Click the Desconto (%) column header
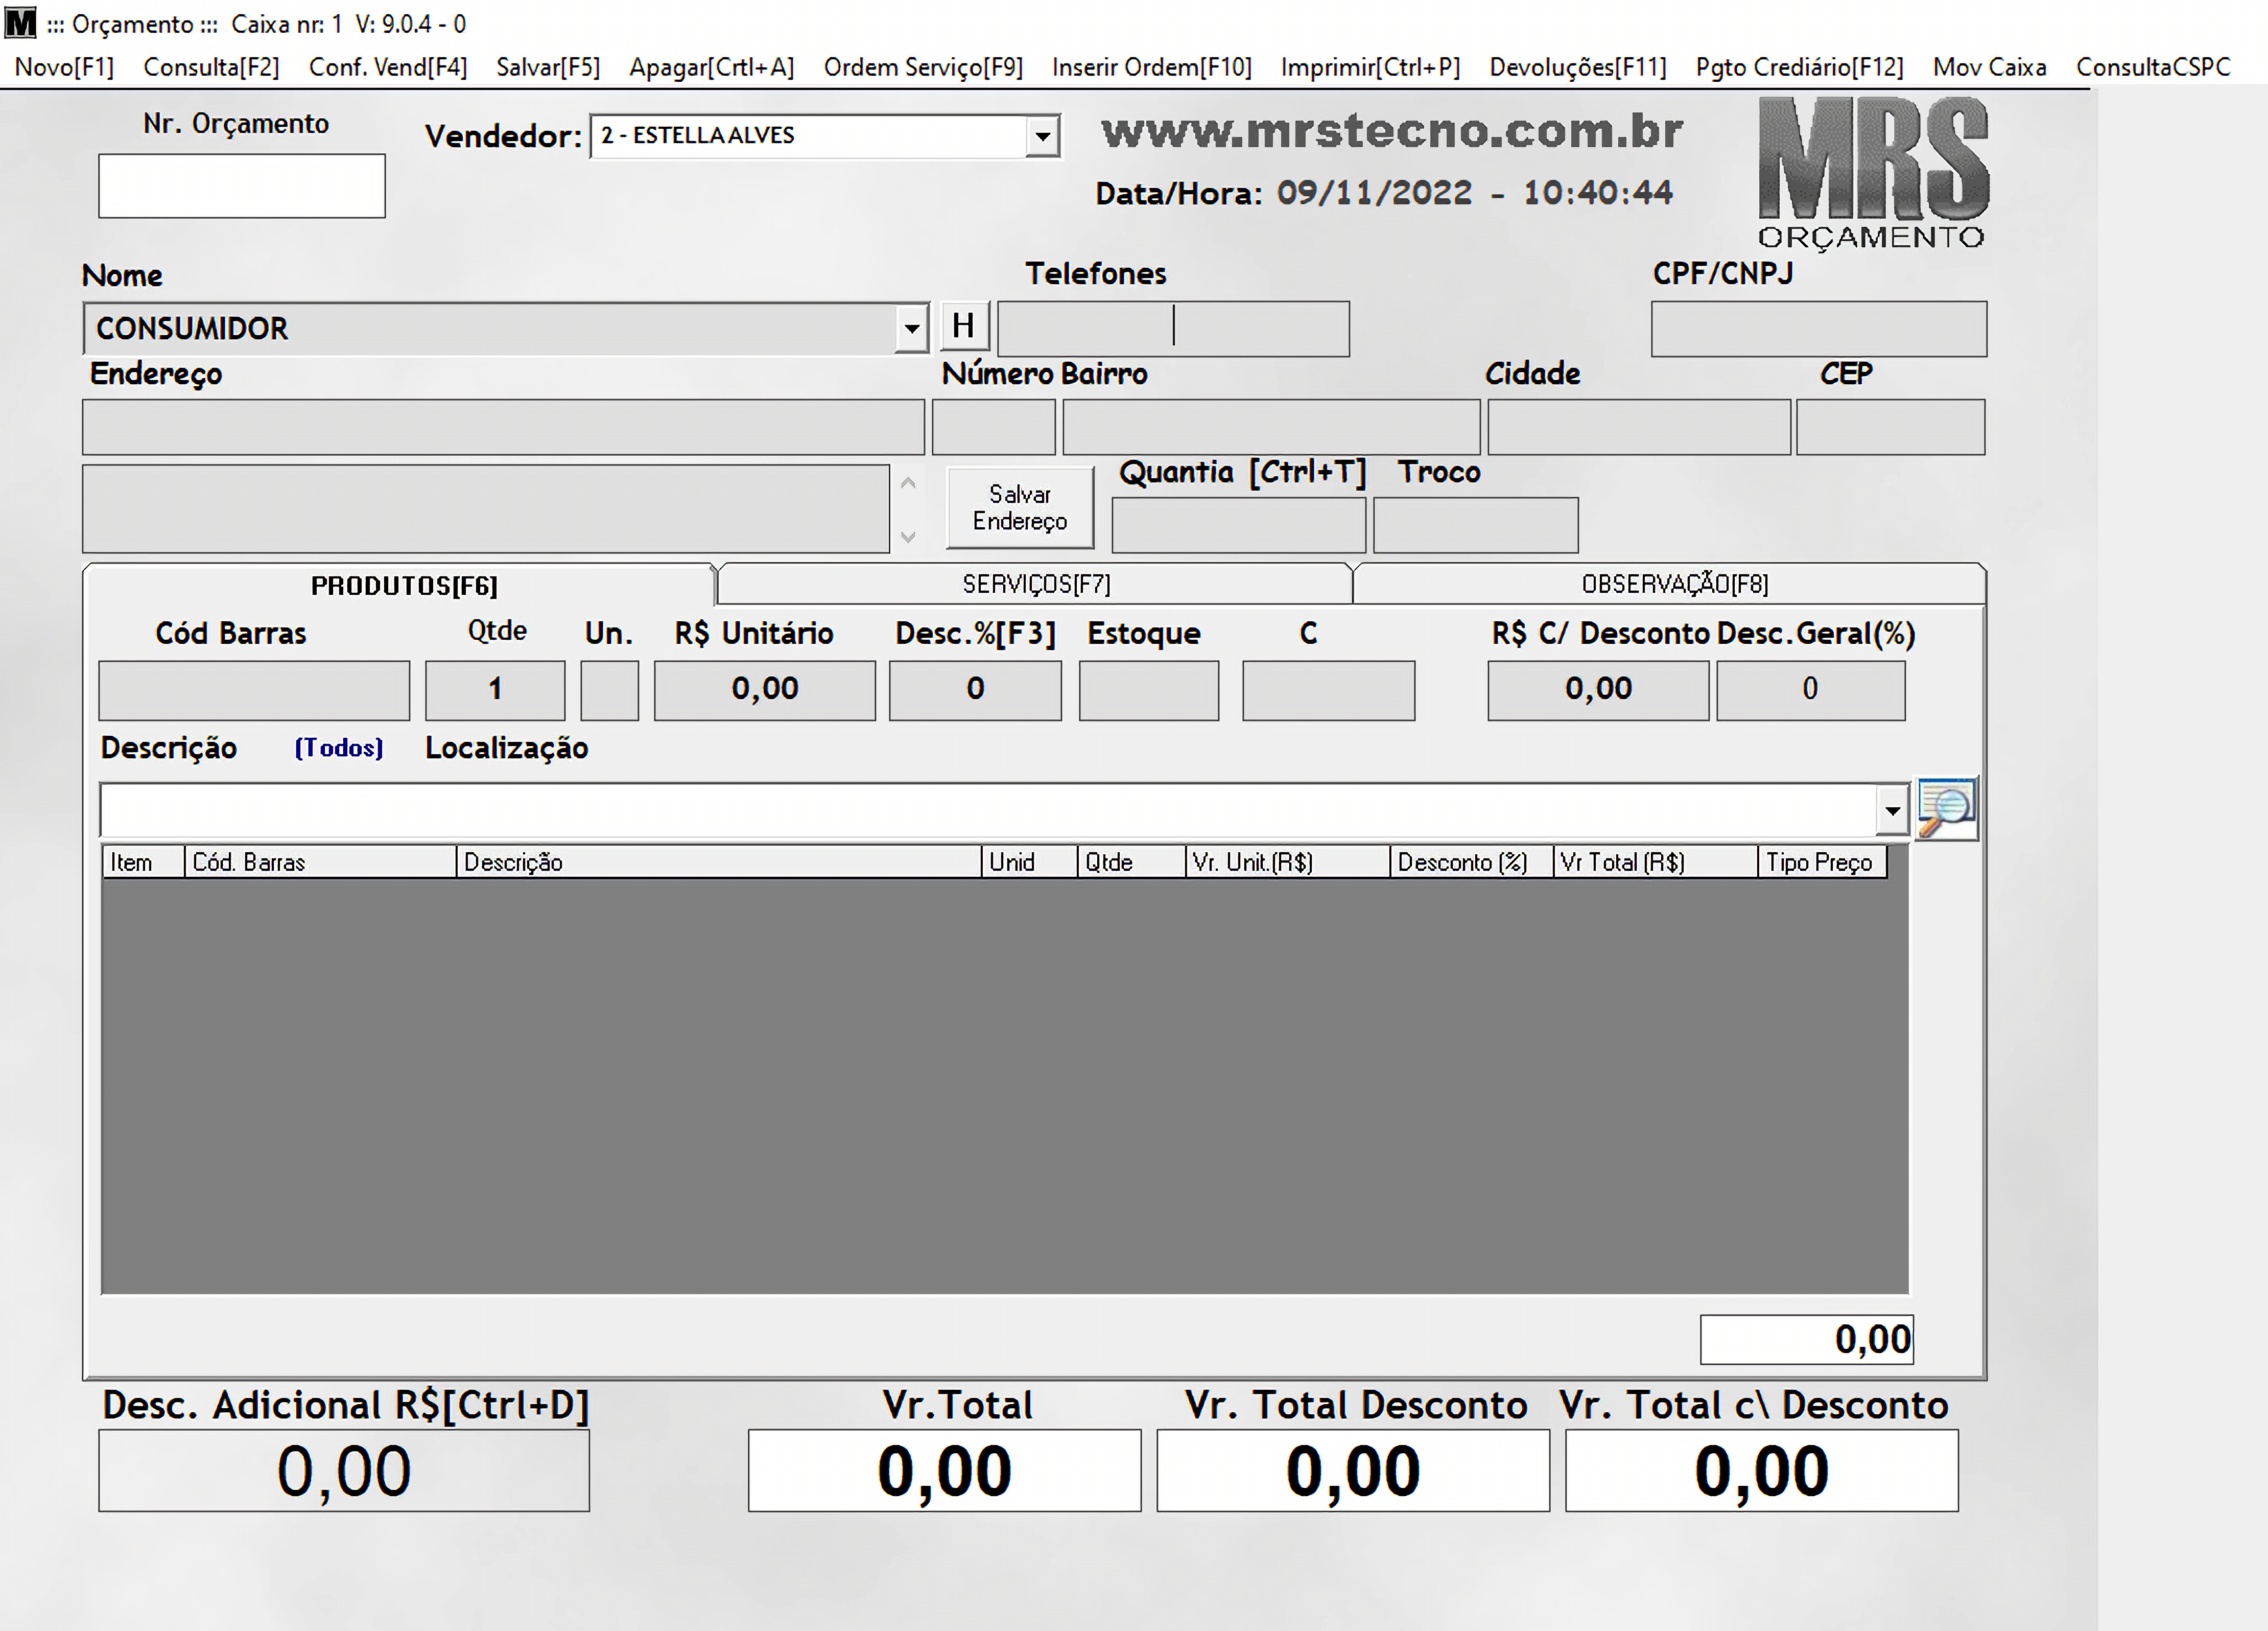The width and height of the screenshot is (2268, 1631). (x=1472, y=862)
